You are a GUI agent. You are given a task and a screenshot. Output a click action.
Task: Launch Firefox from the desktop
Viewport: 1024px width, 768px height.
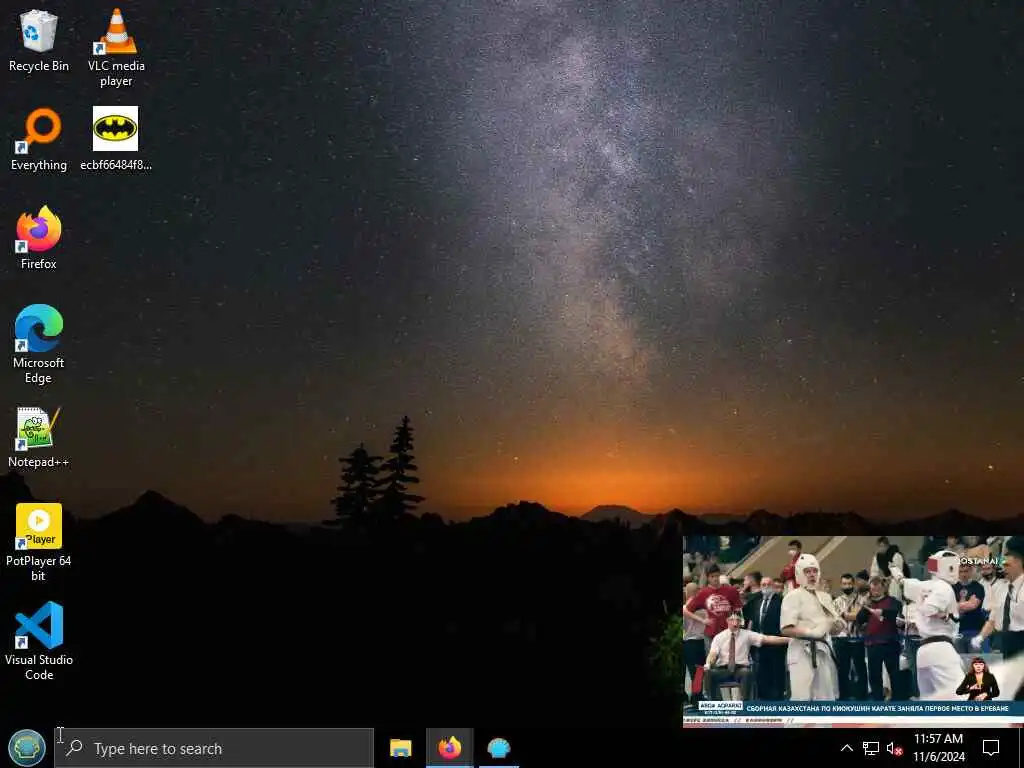pyautogui.click(x=39, y=238)
